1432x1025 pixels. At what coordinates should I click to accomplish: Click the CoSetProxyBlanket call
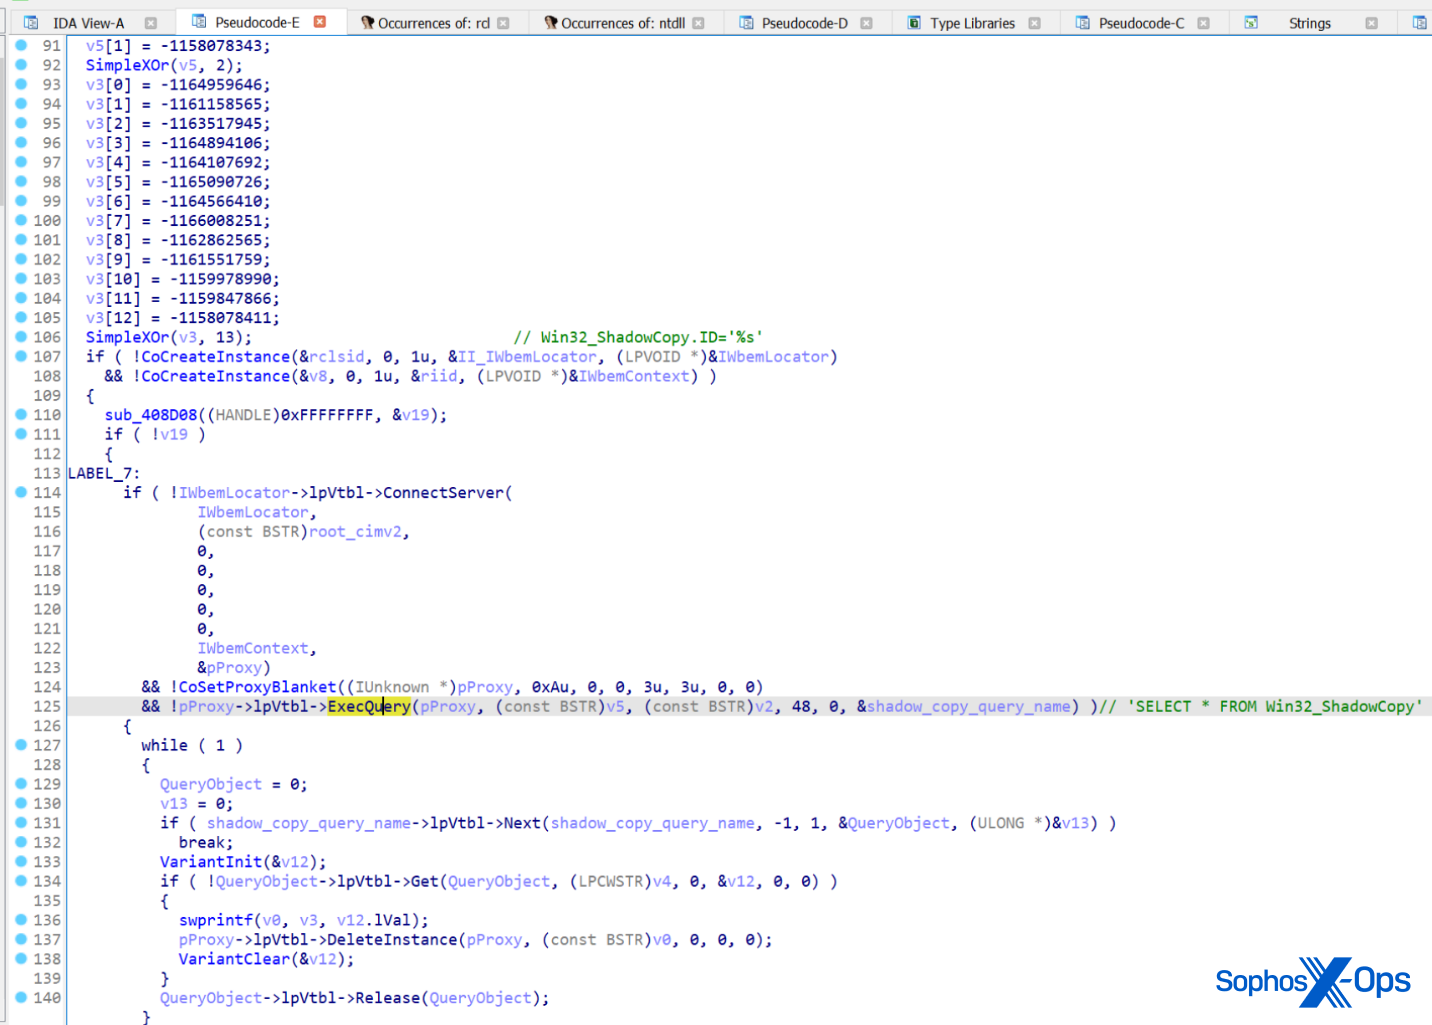pos(258,688)
